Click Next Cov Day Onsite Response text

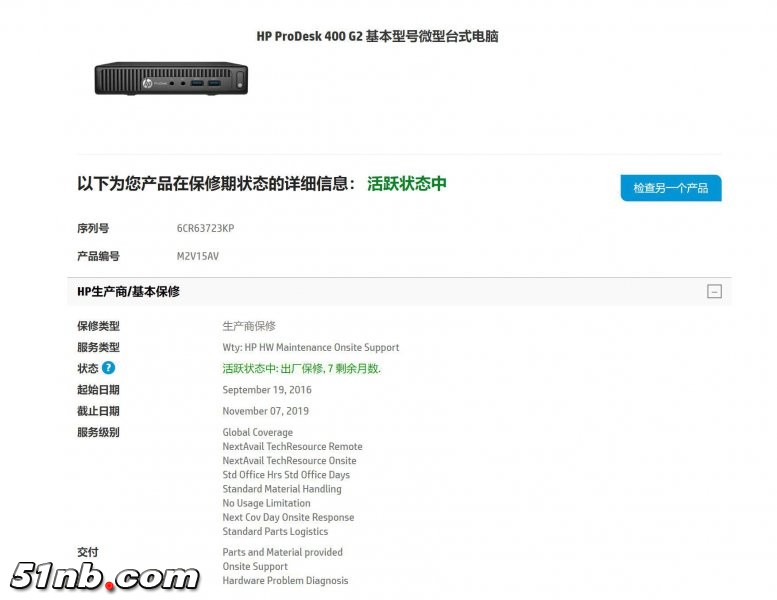(288, 517)
